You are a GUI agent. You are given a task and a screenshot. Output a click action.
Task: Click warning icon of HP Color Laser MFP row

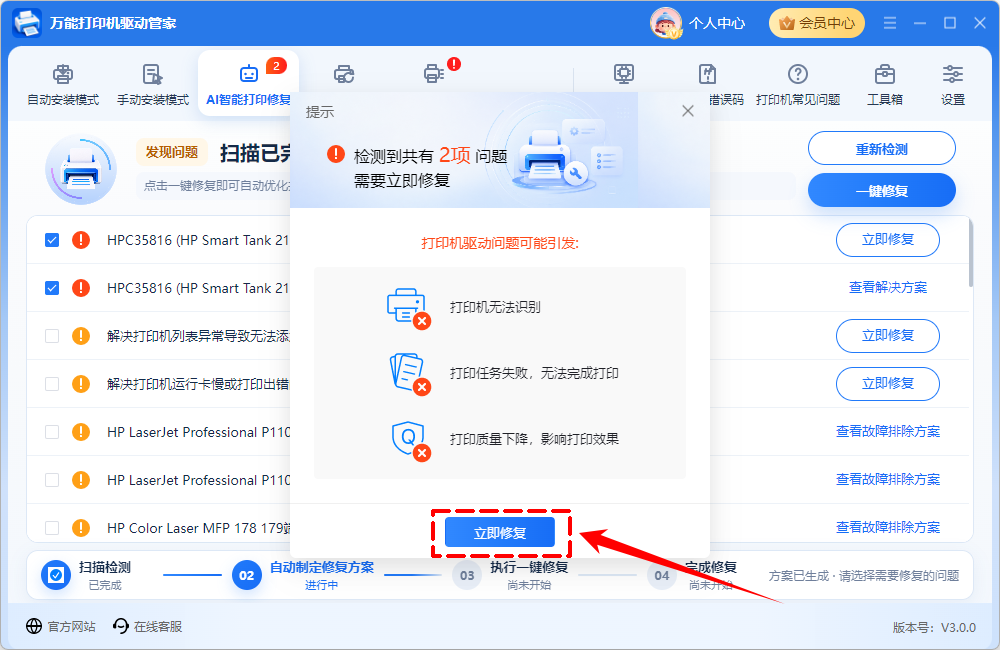pos(81,528)
